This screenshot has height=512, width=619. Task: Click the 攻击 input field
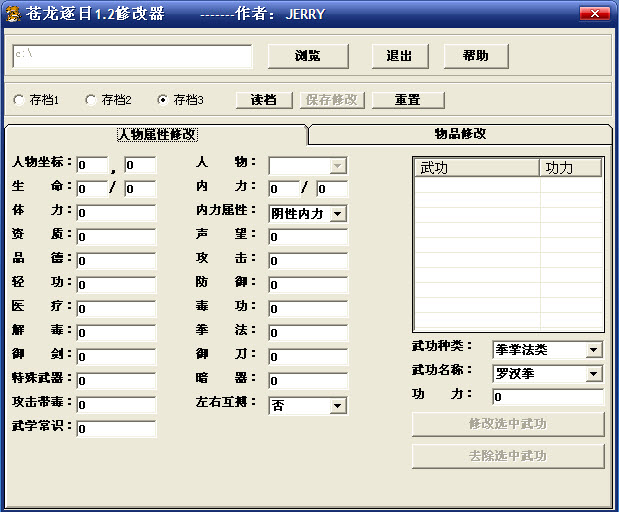[x=308, y=261]
